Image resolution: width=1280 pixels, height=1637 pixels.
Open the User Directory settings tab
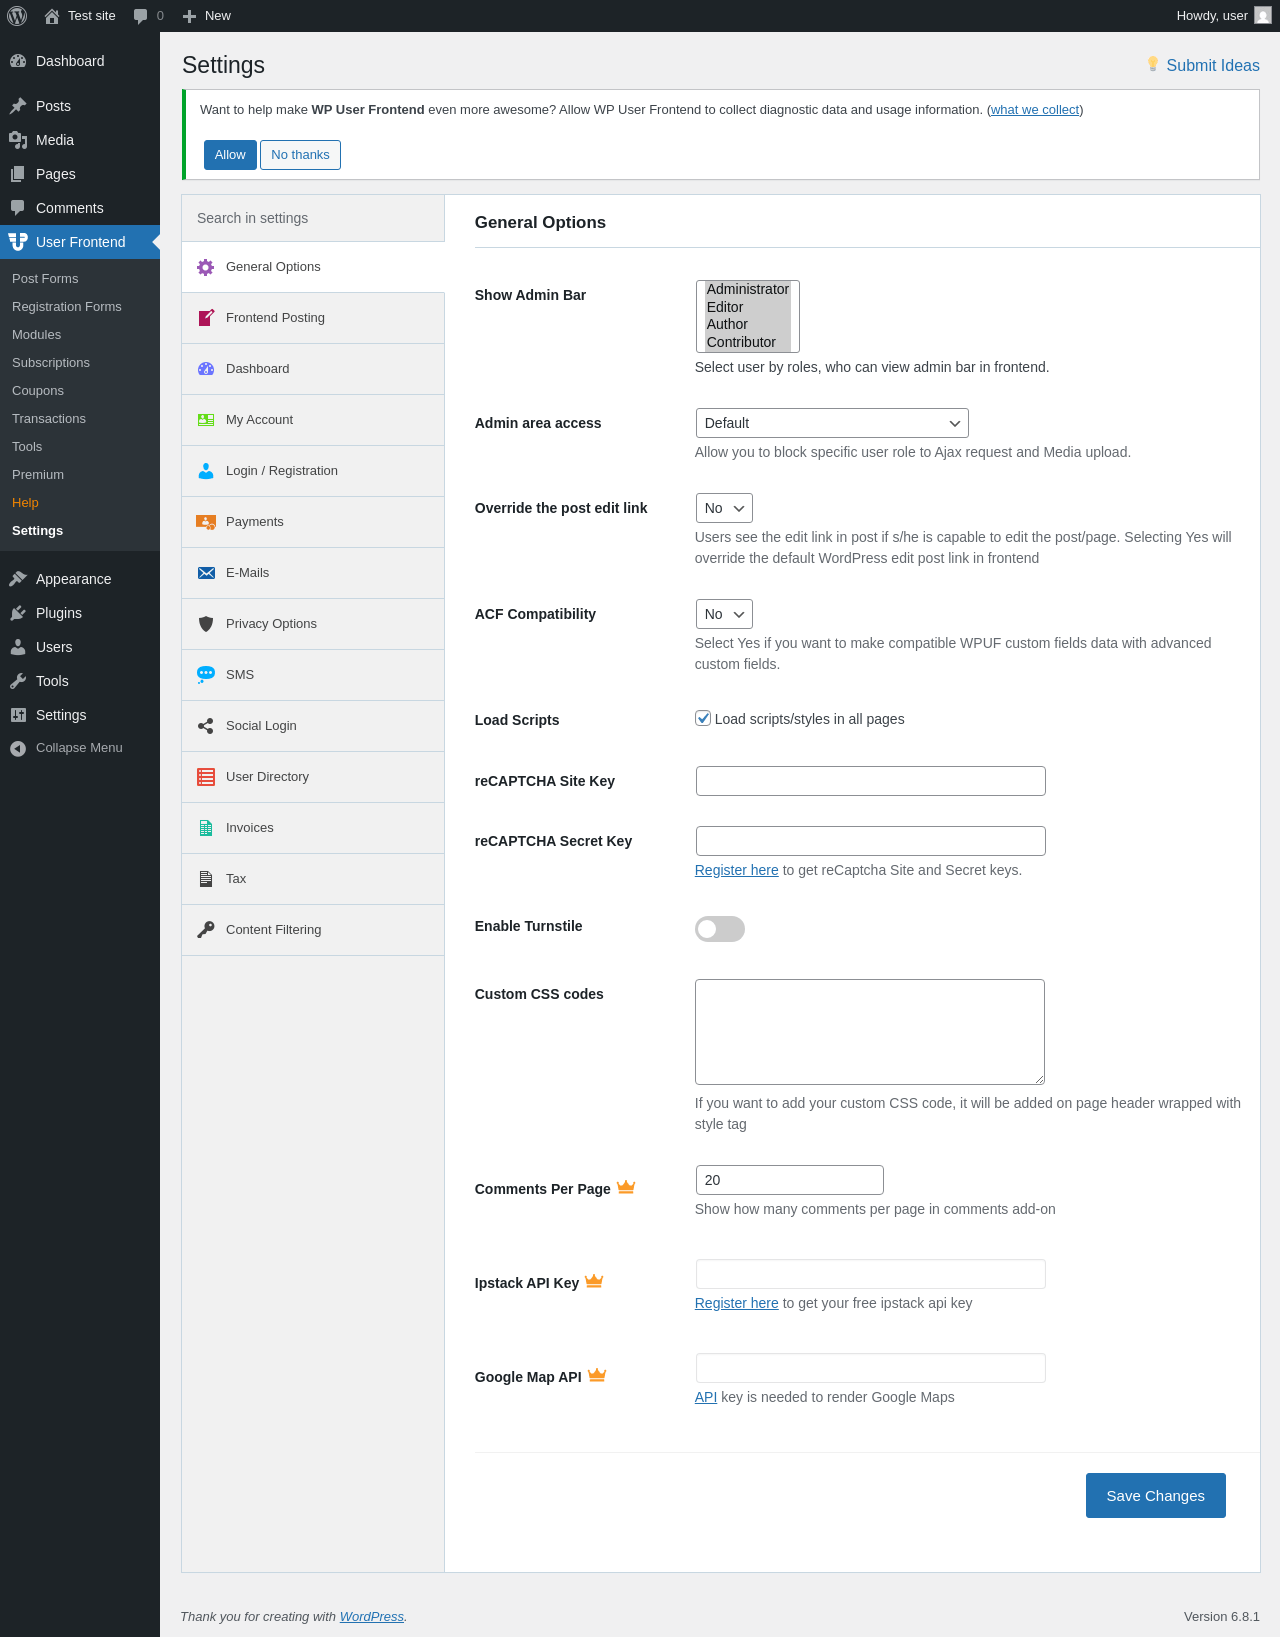pyautogui.click(x=313, y=777)
